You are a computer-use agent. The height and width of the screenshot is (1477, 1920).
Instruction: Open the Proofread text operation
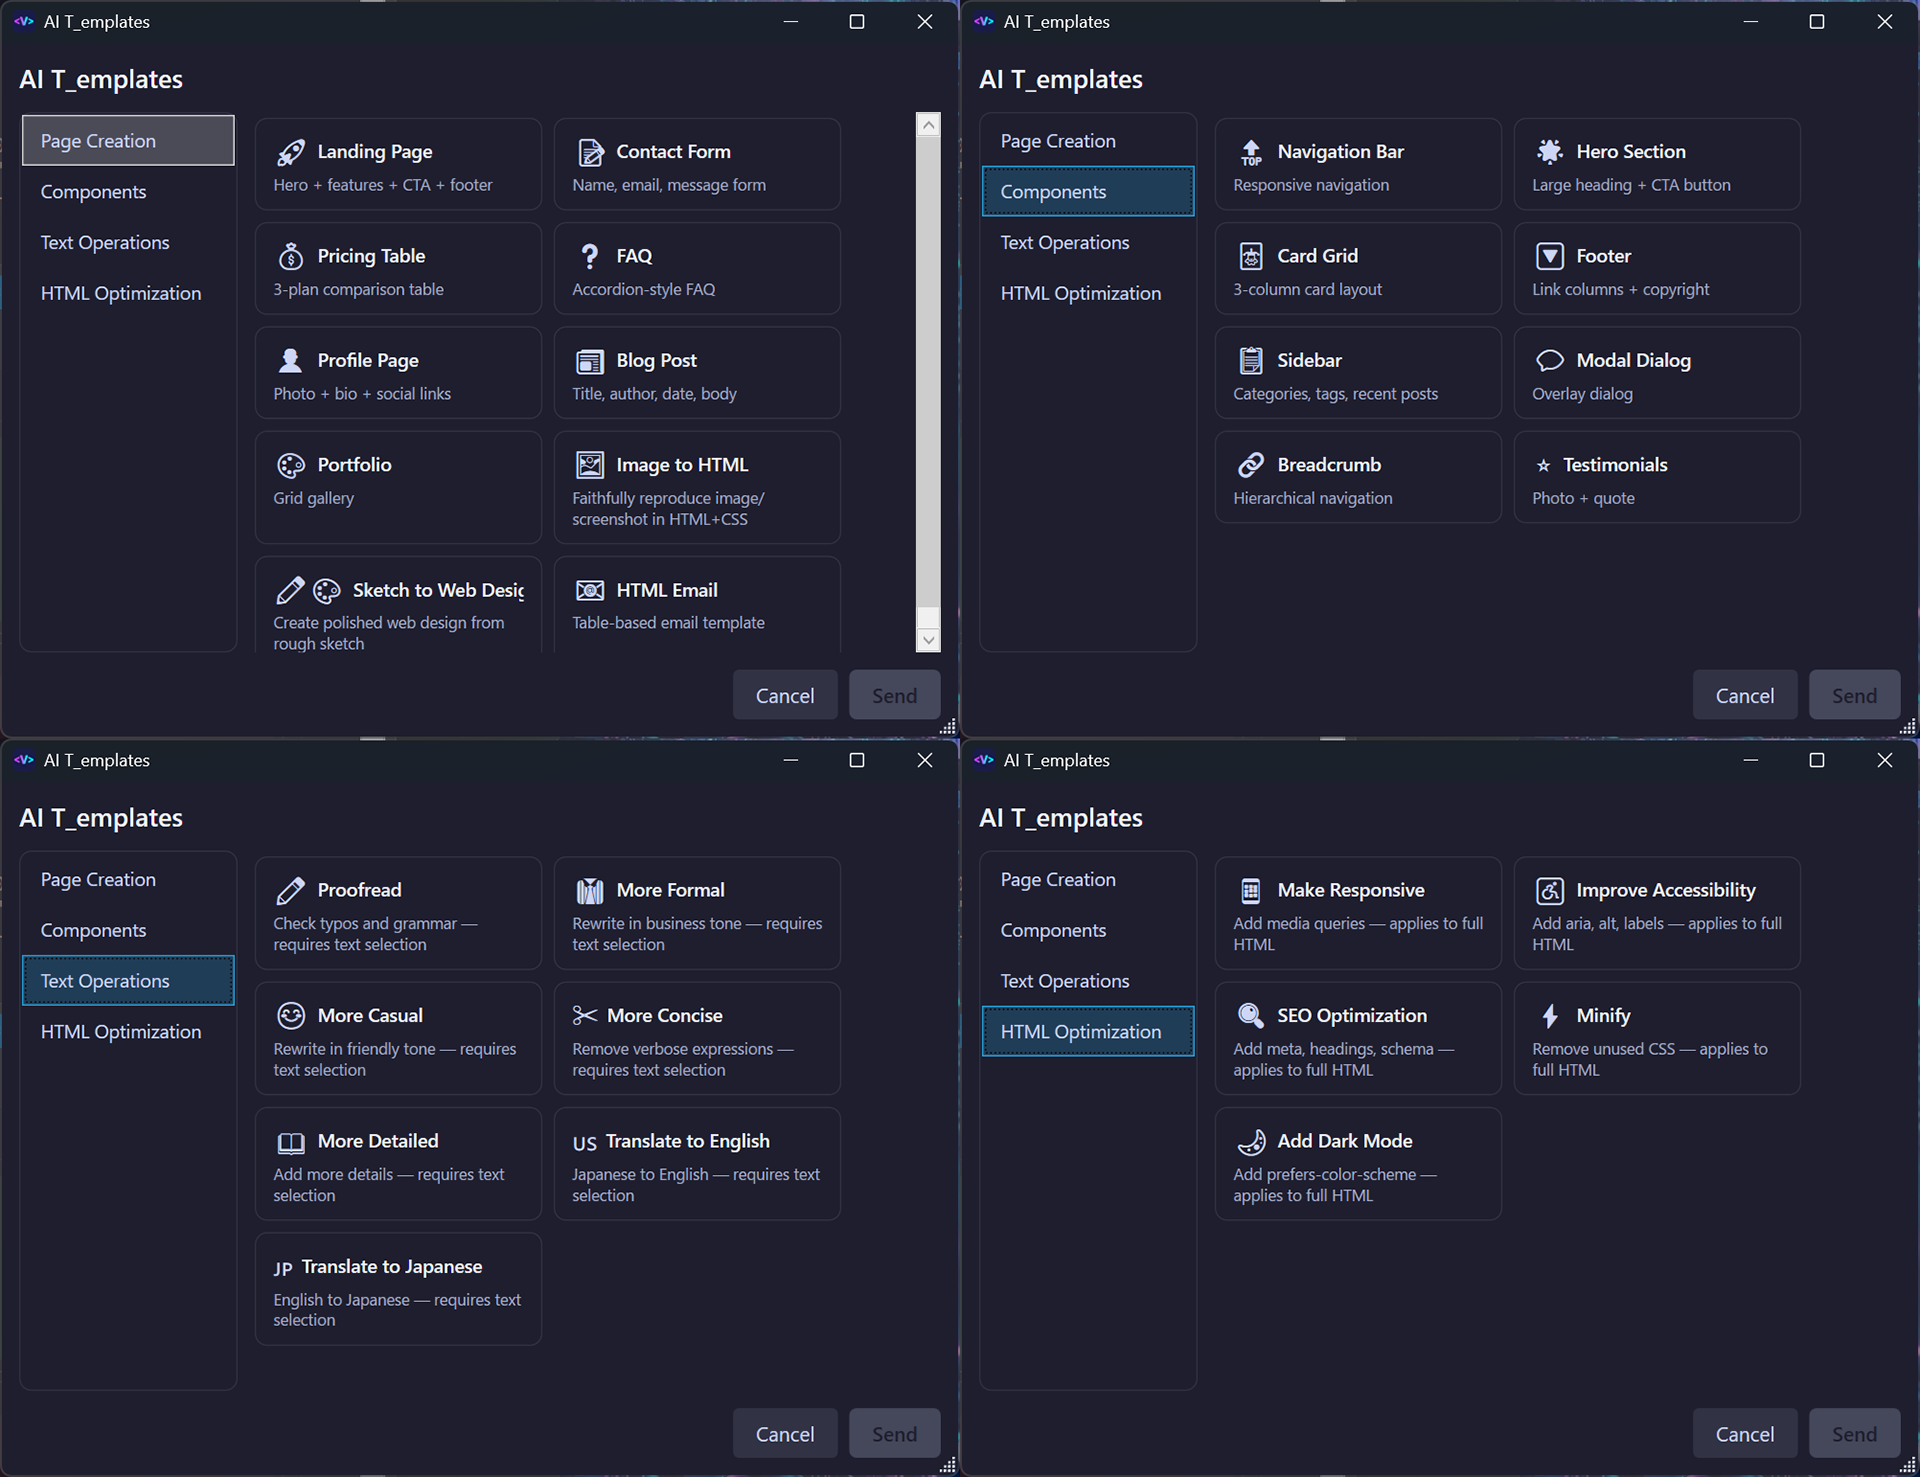[x=397, y=913]
